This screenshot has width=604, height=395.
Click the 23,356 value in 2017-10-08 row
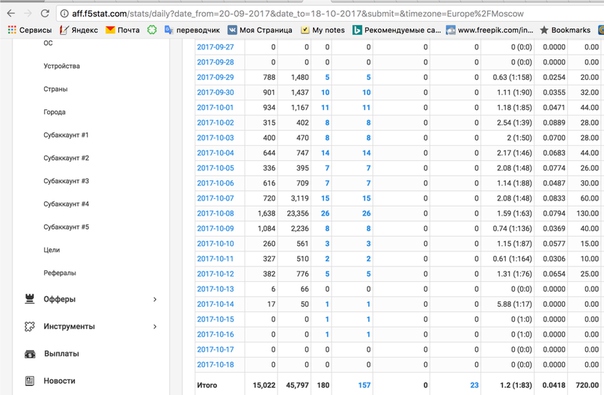(297, 213)
